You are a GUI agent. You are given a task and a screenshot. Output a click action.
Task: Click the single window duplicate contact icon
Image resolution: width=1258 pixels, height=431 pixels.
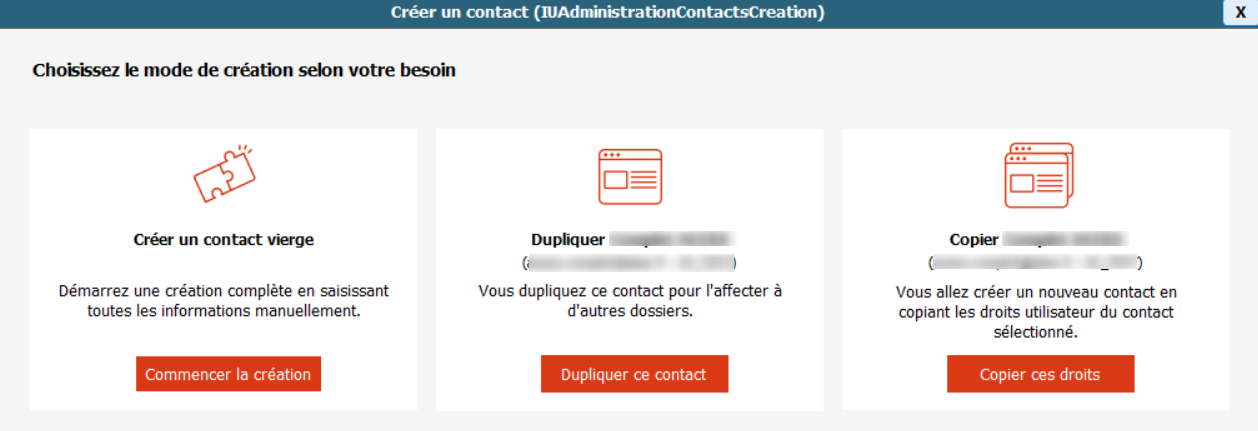pyautogui.click(x=629, y=177)
